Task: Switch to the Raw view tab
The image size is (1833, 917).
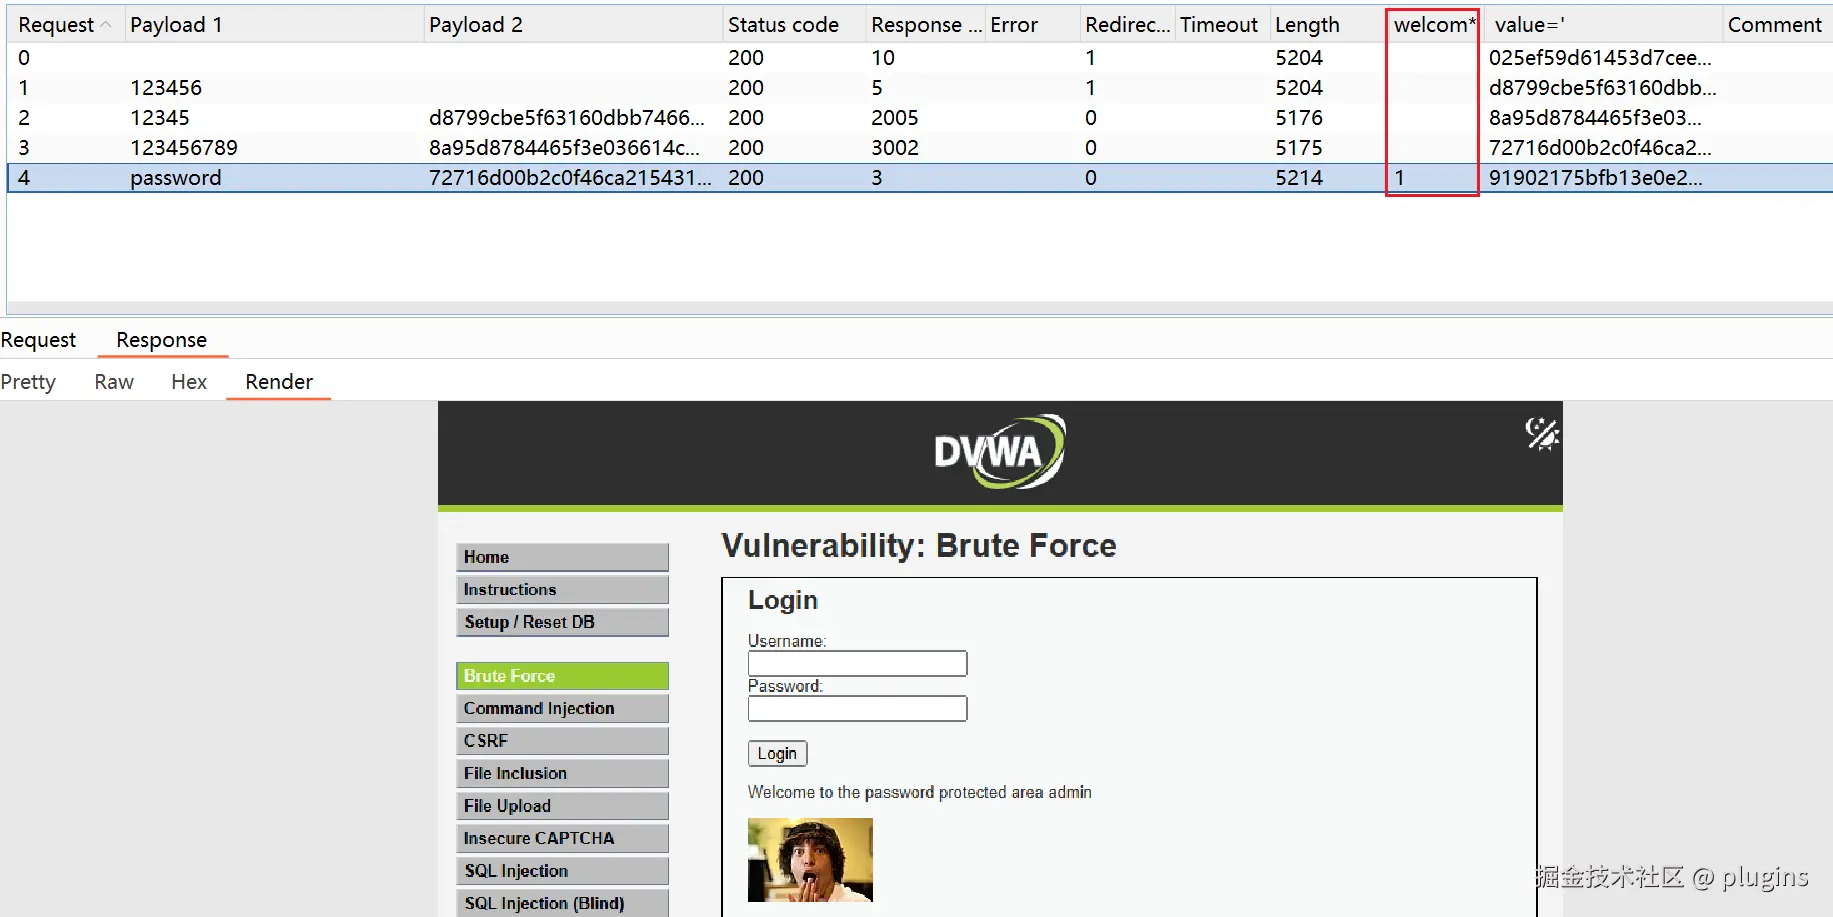Action: (x=114, y=382)
